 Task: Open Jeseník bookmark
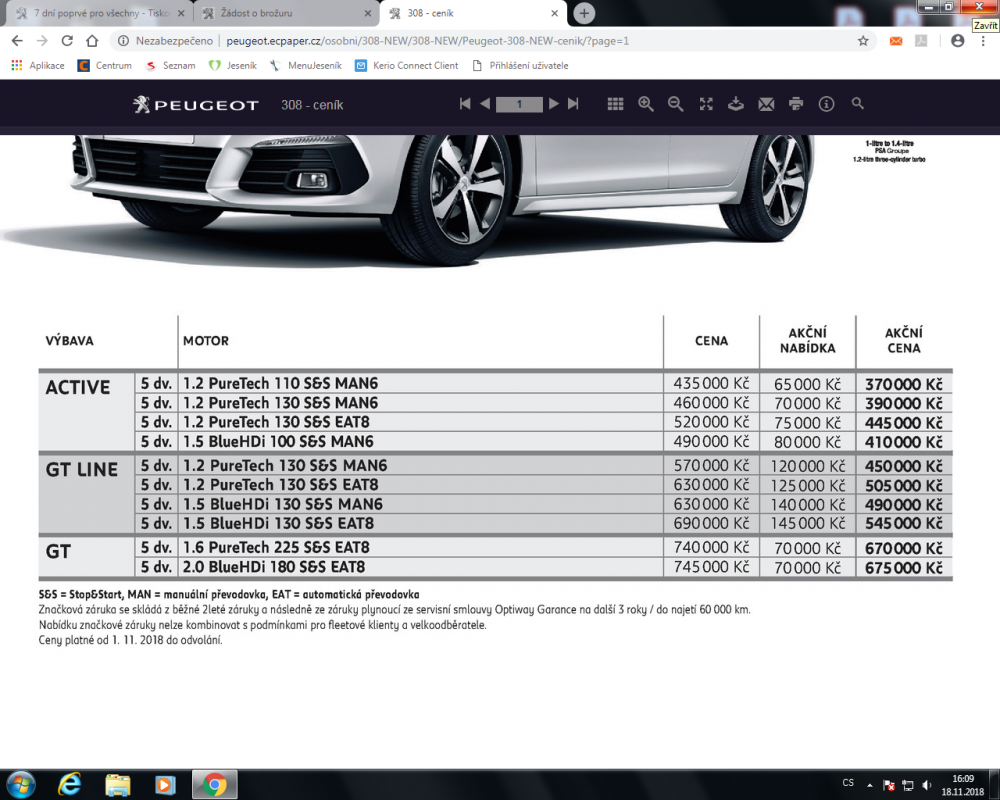[x=233, y=66]
